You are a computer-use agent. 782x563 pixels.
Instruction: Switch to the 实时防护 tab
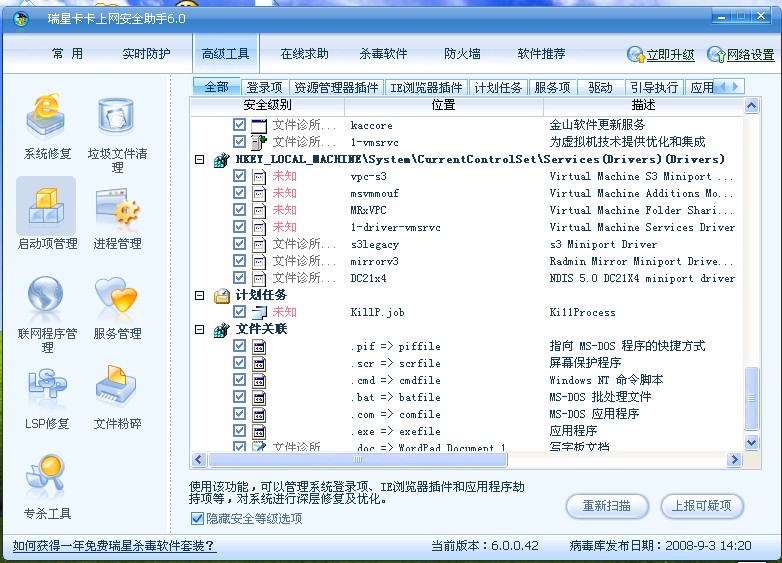147,54
